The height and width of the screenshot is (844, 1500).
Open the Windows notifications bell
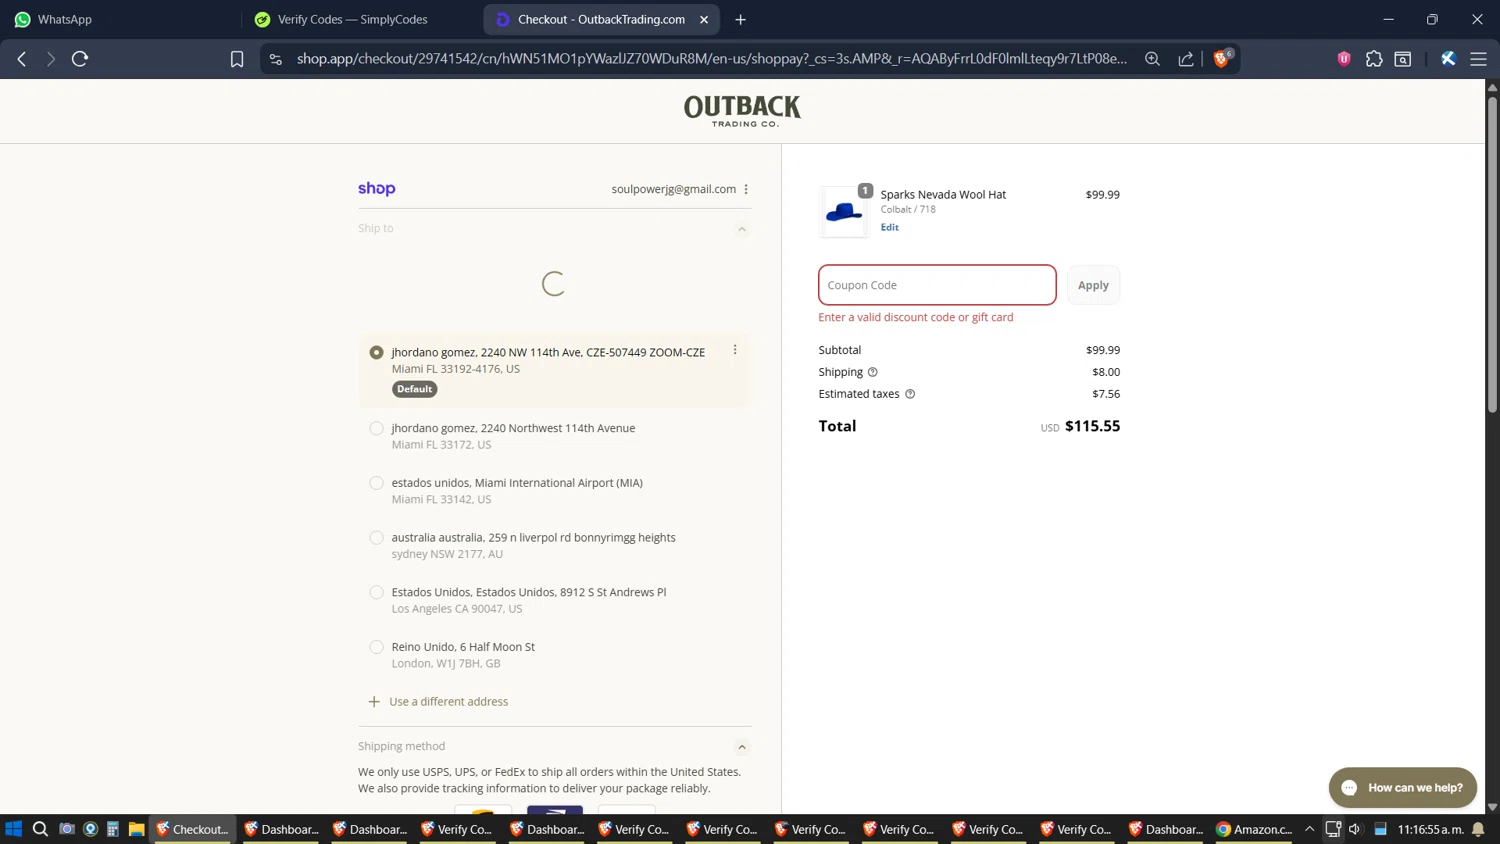(x=1478, y=829)
